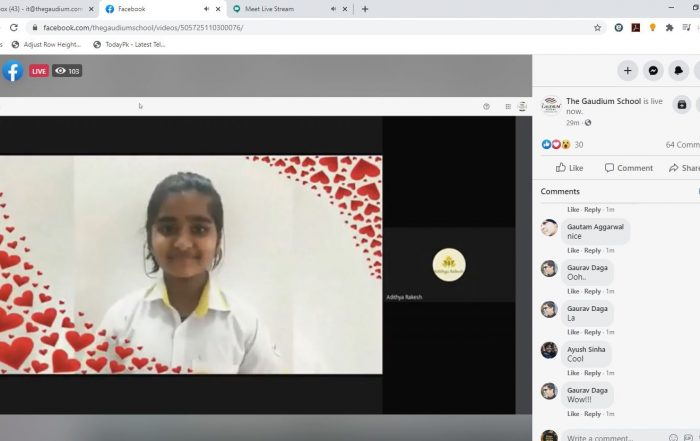Like Gautam Aggarwal's "nice" comment
700x441 pixels.
(573, 250)
